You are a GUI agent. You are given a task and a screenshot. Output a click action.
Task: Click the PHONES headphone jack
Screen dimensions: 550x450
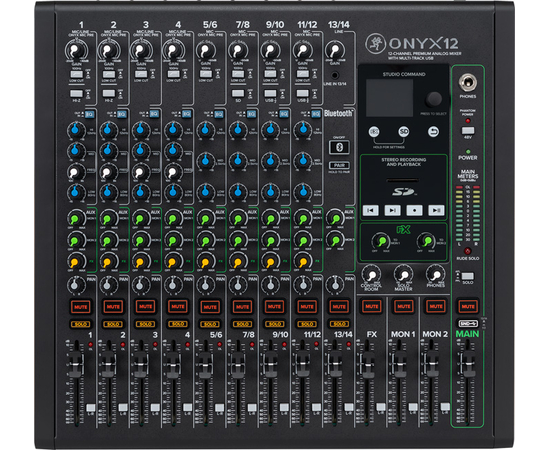(x=468, y=83)
